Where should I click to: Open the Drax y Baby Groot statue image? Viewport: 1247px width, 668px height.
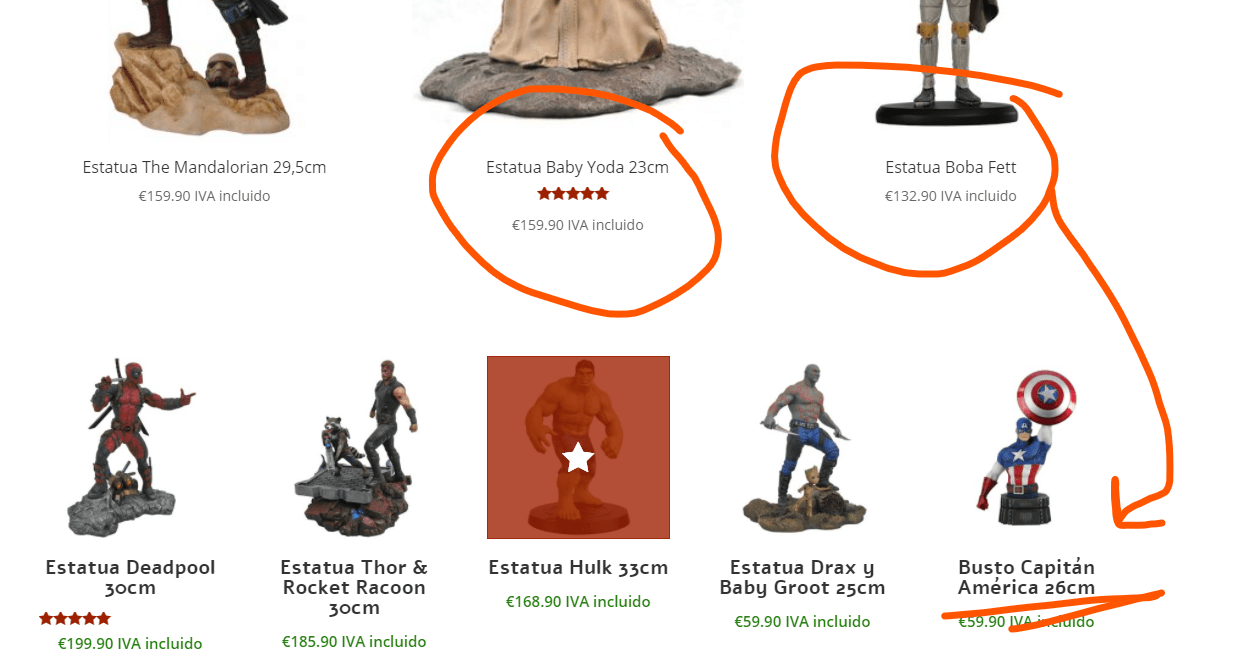click(x=802, y=447)
